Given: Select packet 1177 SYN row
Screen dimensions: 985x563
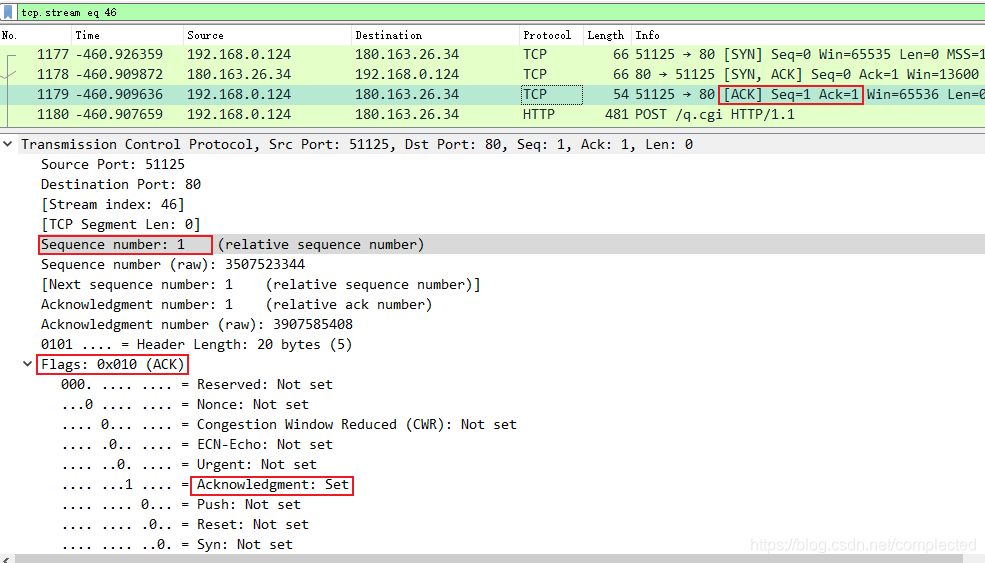Looking at the screenshot, I should [x=492, y=55].
